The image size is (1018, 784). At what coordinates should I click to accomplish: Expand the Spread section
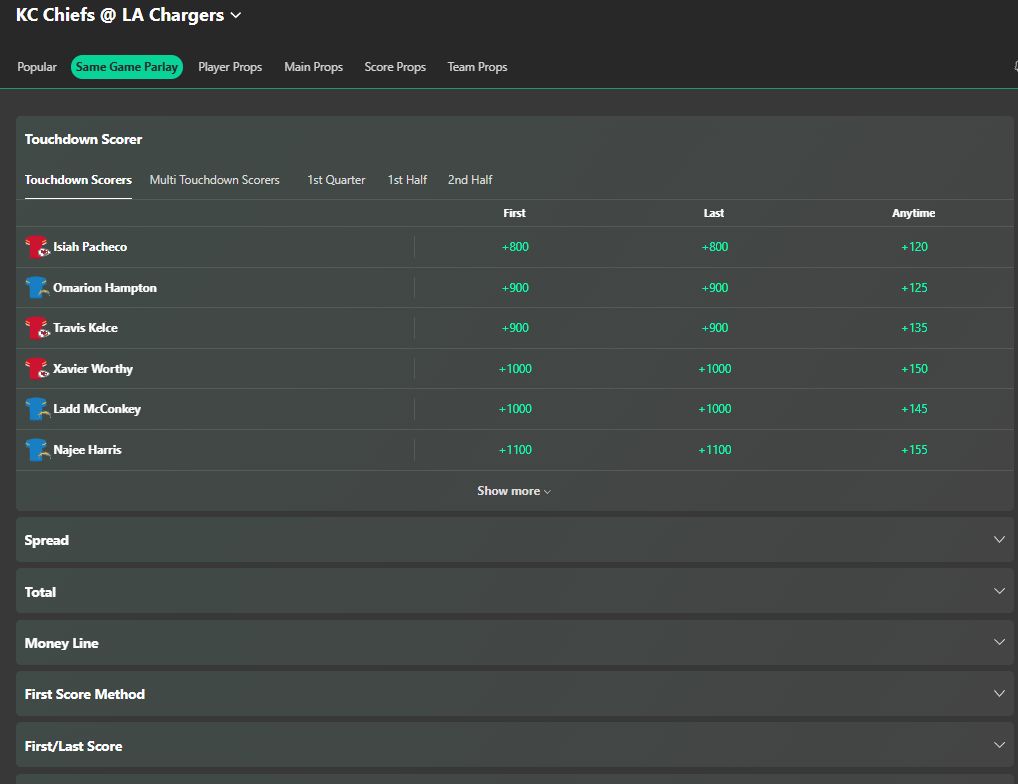[514, 539]
